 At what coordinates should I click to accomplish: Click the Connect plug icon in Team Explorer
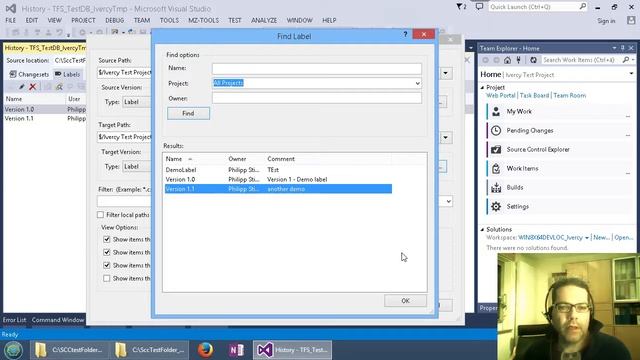[519, 60]
